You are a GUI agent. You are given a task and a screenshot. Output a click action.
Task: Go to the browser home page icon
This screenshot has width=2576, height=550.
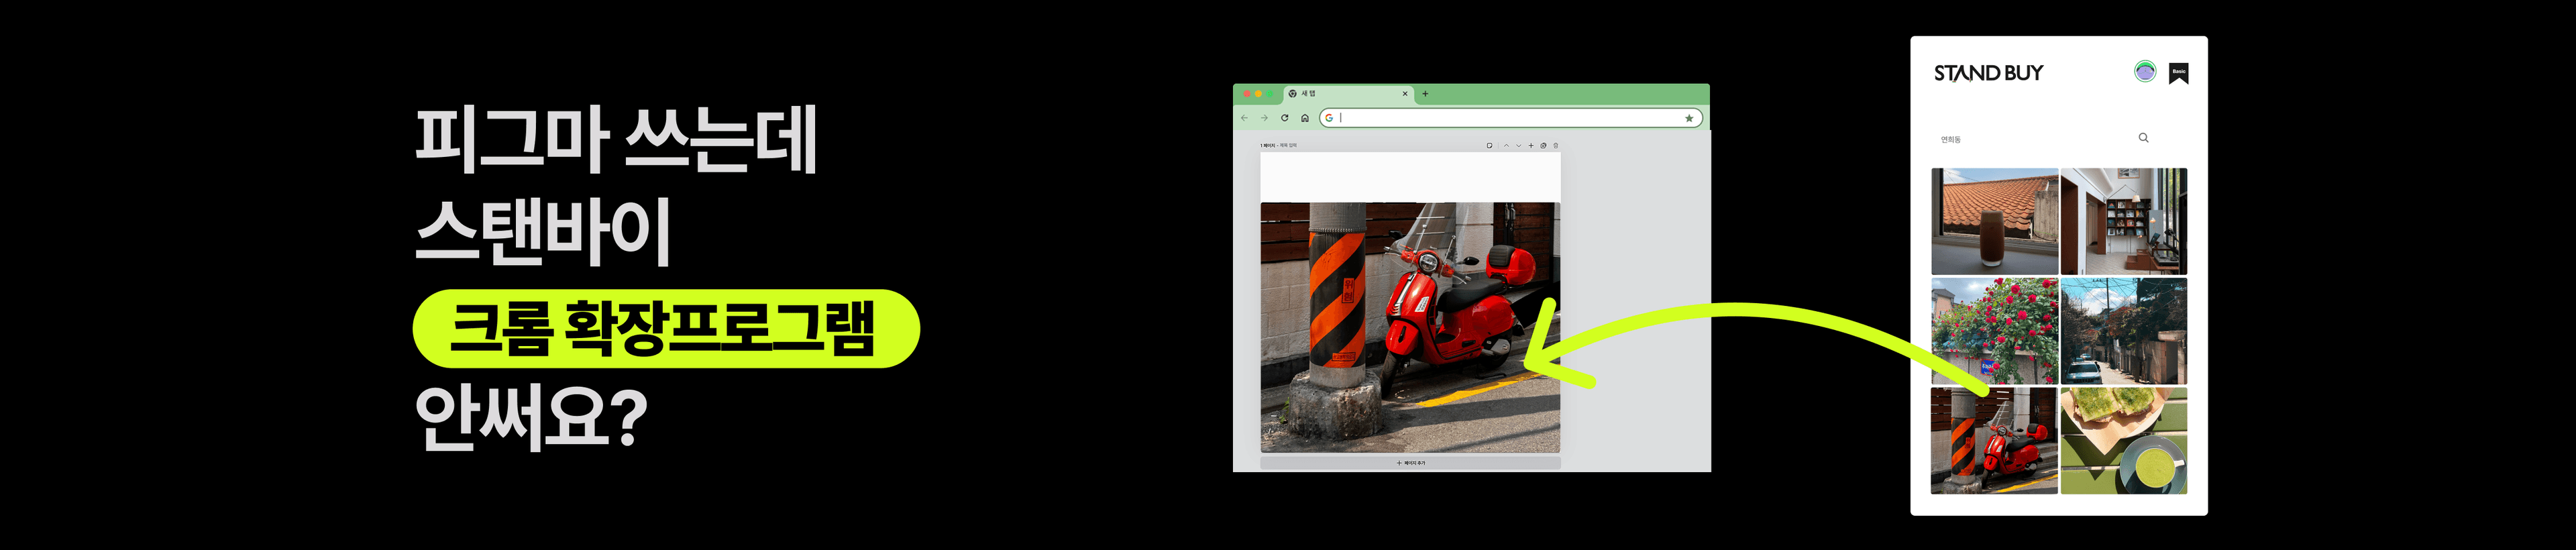click(x=1305, y=118)
